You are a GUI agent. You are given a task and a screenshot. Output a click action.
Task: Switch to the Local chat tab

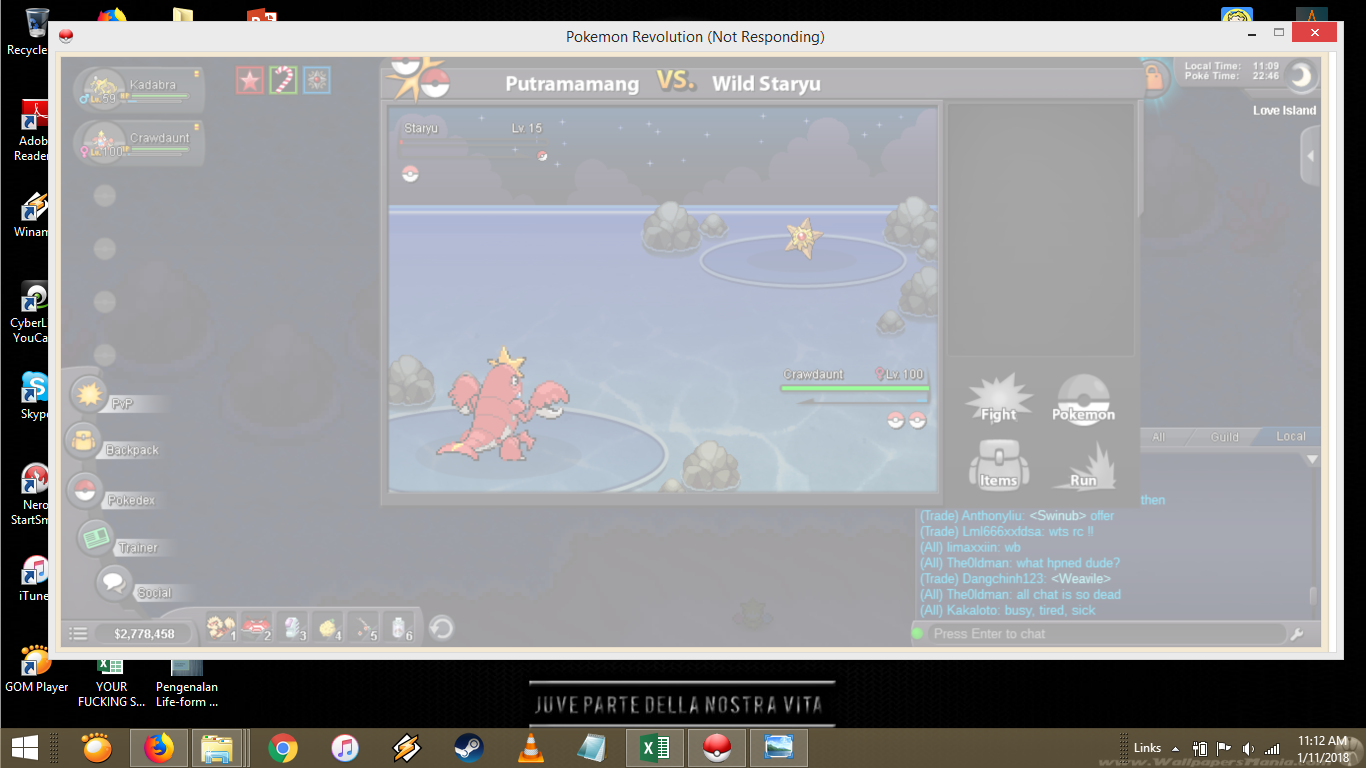point(1290,437)
